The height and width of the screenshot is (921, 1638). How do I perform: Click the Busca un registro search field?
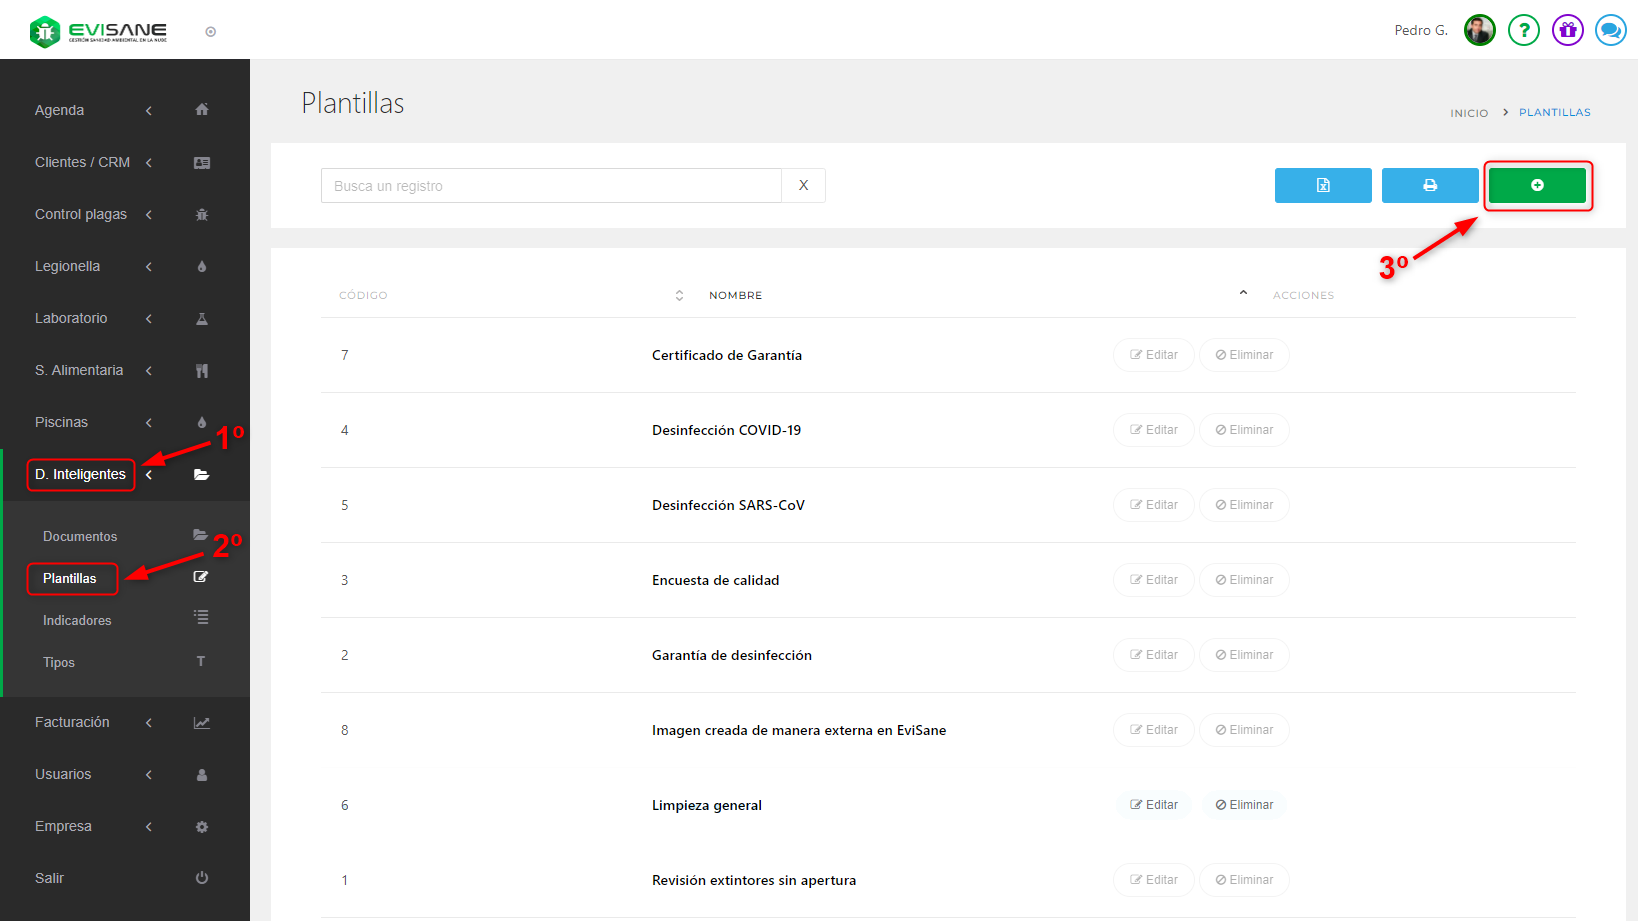[550, 186]
